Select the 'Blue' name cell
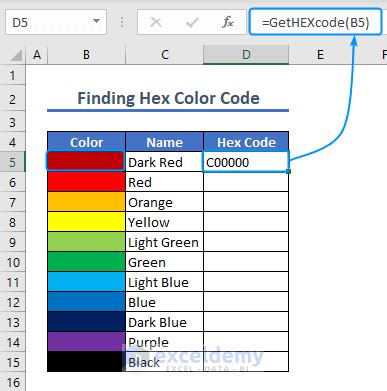This screenshot has width=387, height=391. [164, 302]
